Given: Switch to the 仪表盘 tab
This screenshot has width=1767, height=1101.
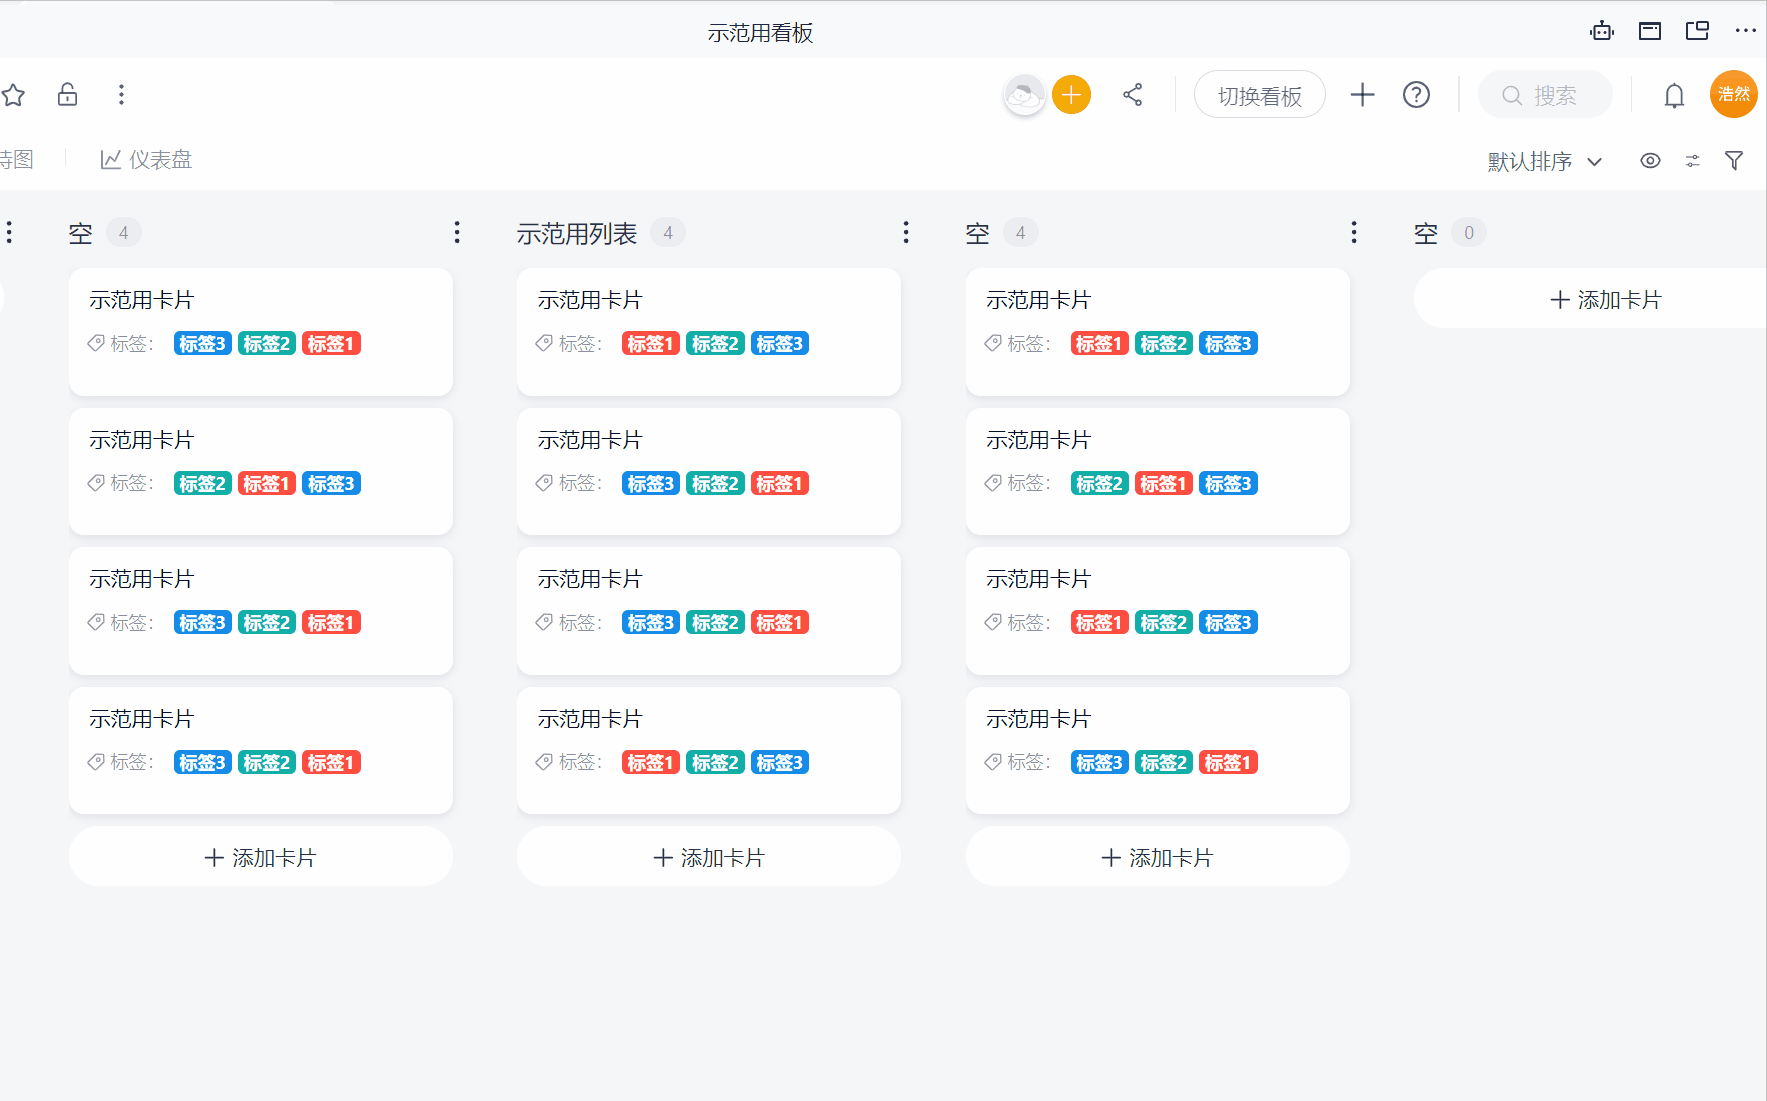Looking at the screenshot, I should [x=146, y=160].
